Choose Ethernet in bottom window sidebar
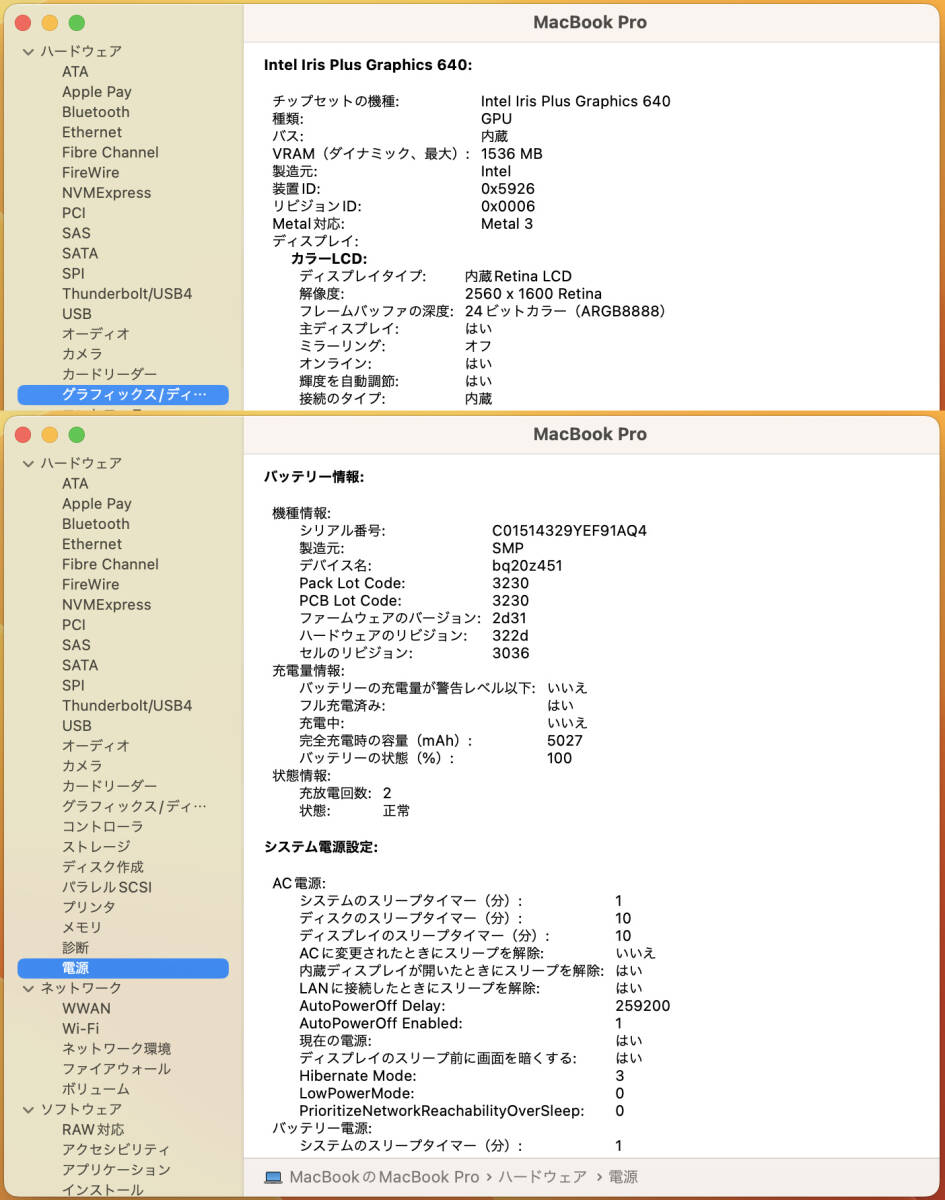 tap(92, 544)
